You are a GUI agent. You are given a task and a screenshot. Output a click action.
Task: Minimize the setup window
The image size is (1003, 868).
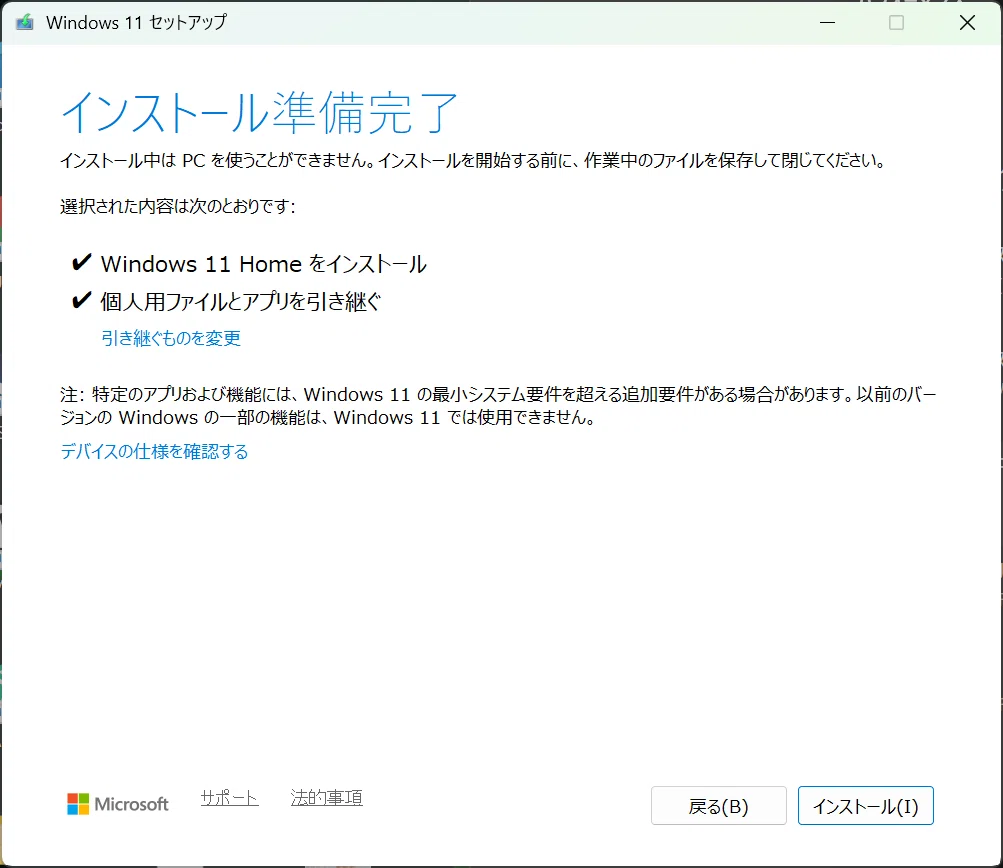828,22
